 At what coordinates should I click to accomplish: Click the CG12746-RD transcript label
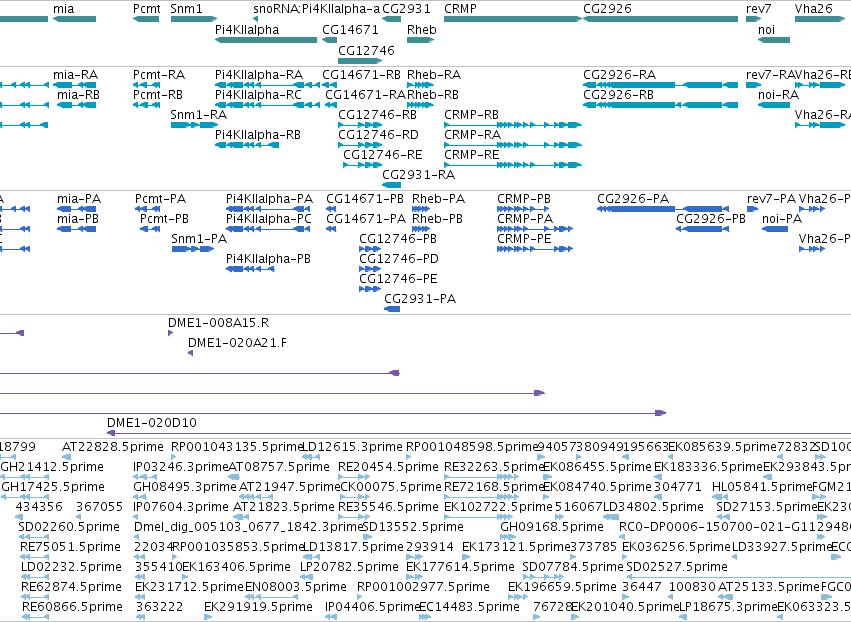378,135
